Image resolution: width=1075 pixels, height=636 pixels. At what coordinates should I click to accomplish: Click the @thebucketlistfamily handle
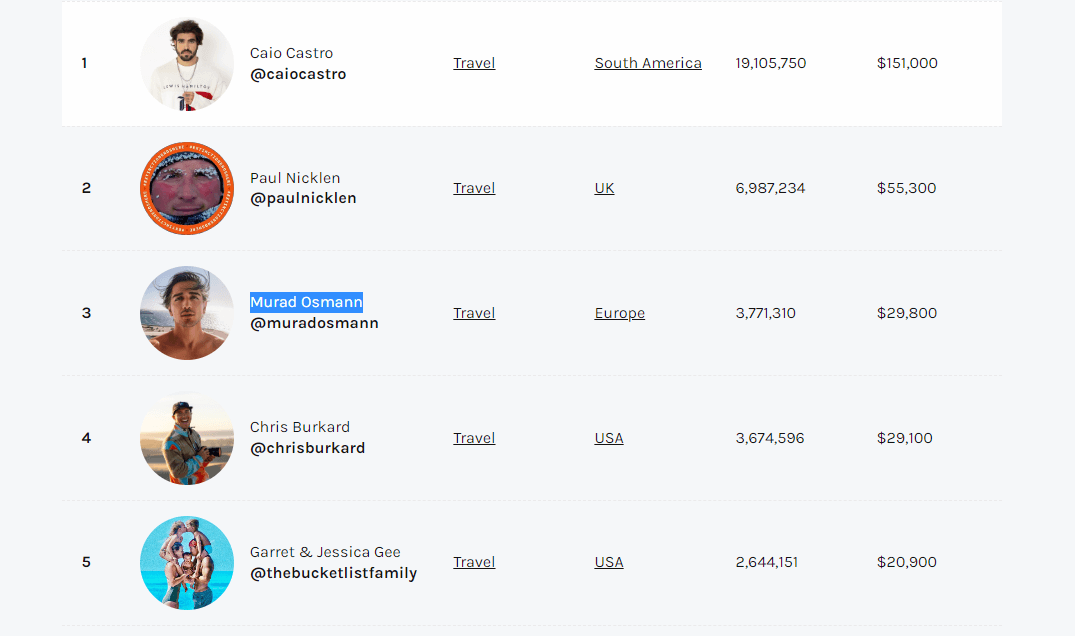click(x=333, y=573)
